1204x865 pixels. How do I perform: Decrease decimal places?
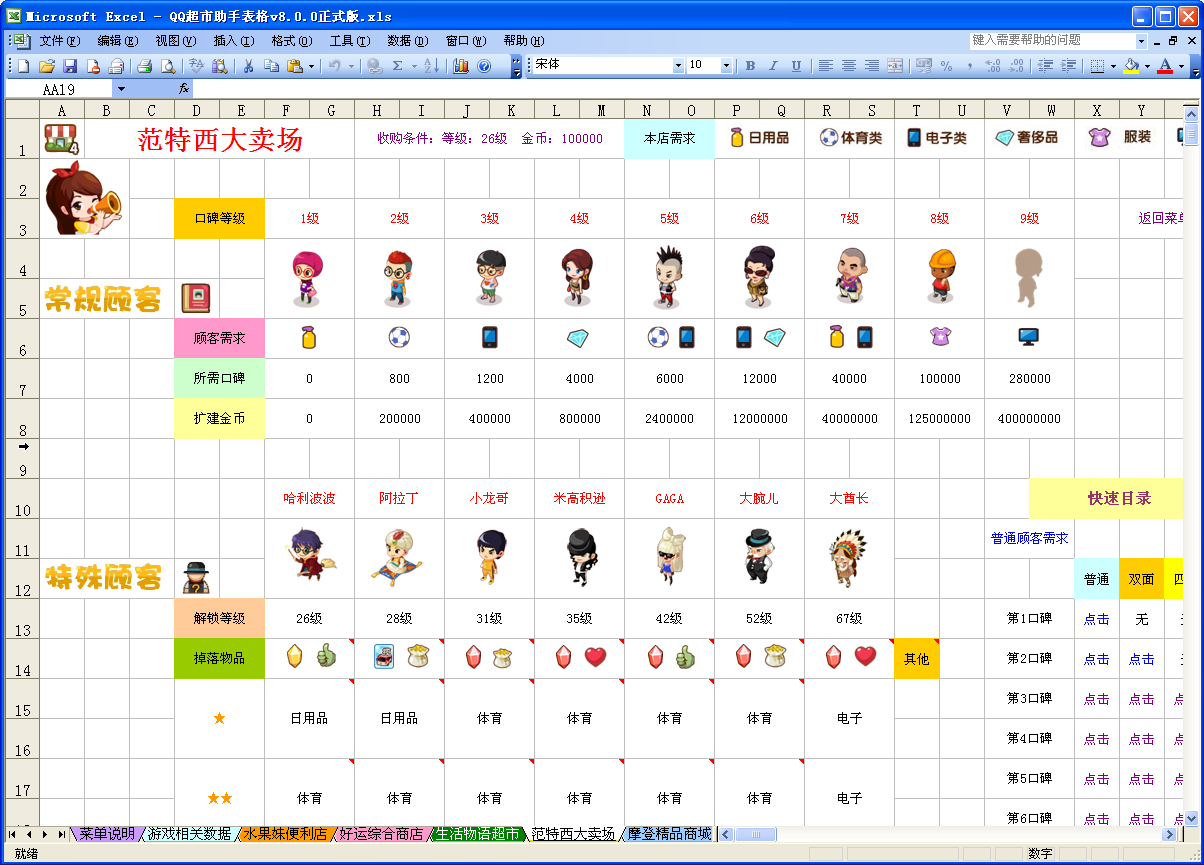click(1016, 66)
